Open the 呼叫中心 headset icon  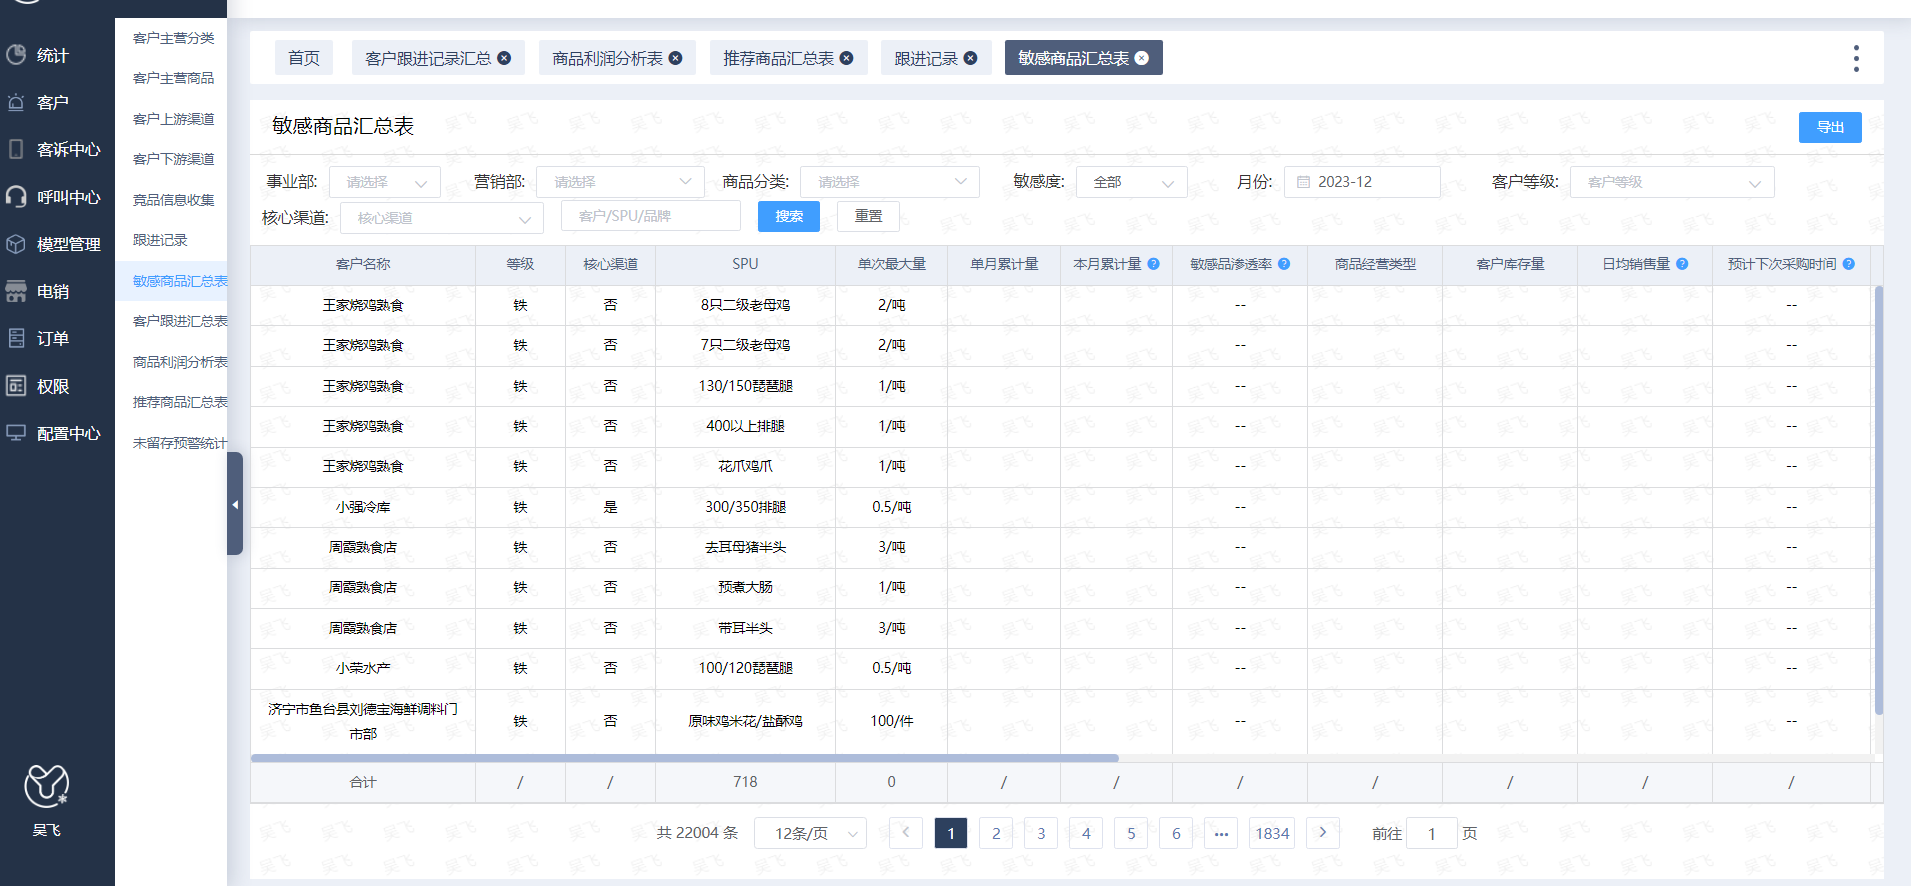(16, 197)
